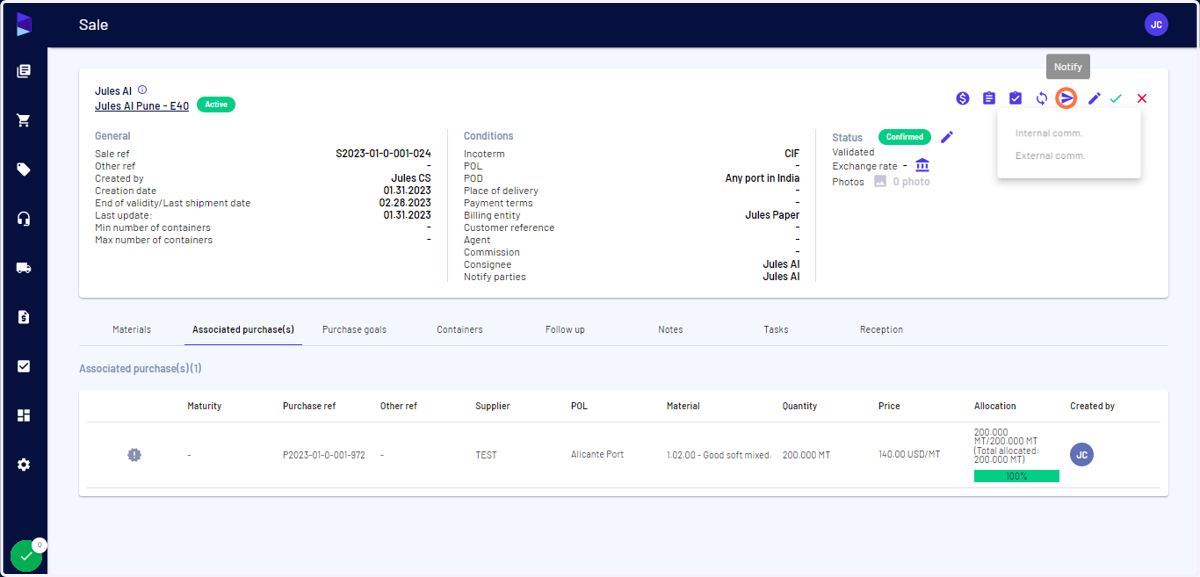
Task: Click the Supplier column header
Action: pyautogui.click(x=492, y=406)
